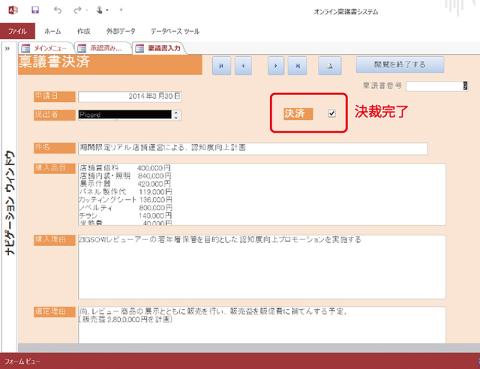Click the 申請日 date field
Viewport: 480px width, 369px height.
(x=130, y=97)
